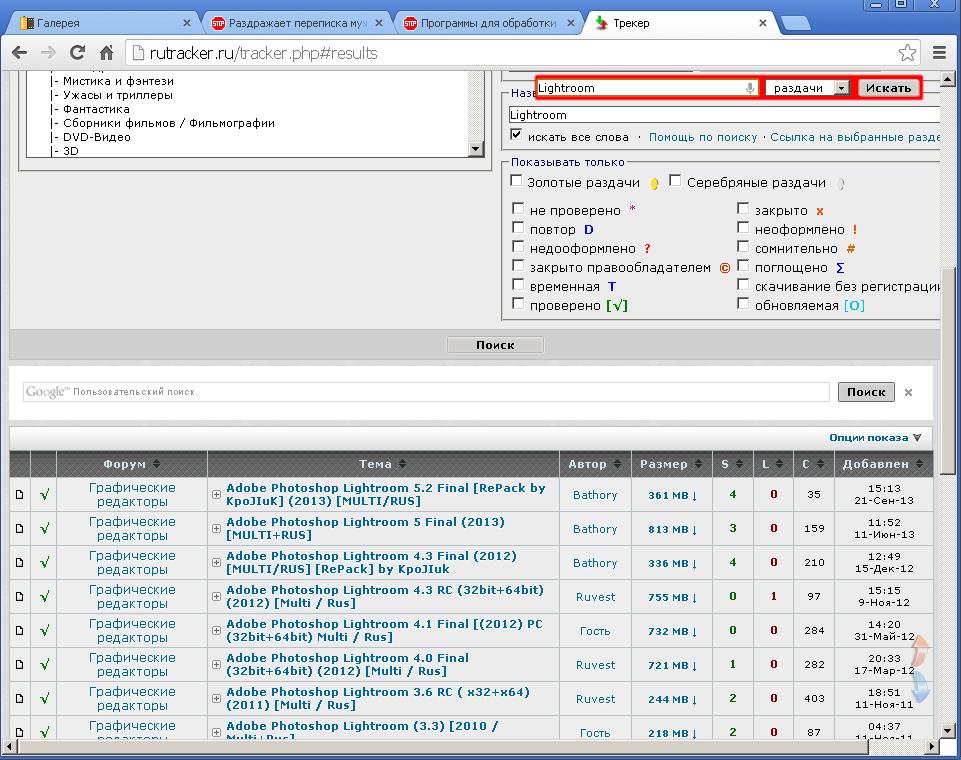Open the раздачи dropdown near search
The image size is (961, 760).
[x=807, y=88]
